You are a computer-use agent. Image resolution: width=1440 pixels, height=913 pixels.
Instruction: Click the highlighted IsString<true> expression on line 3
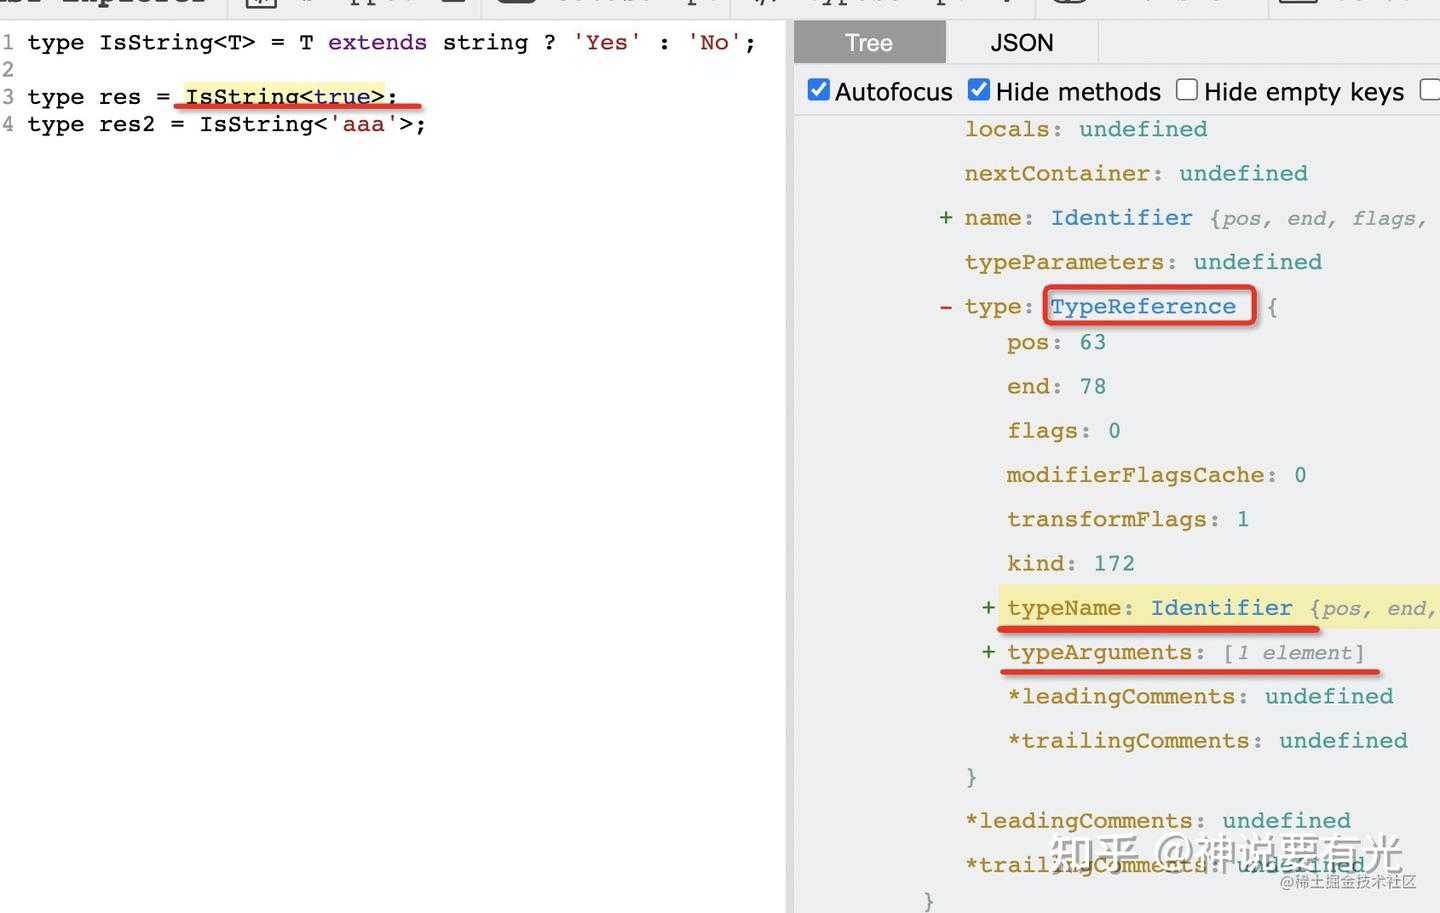pos(285,96)
